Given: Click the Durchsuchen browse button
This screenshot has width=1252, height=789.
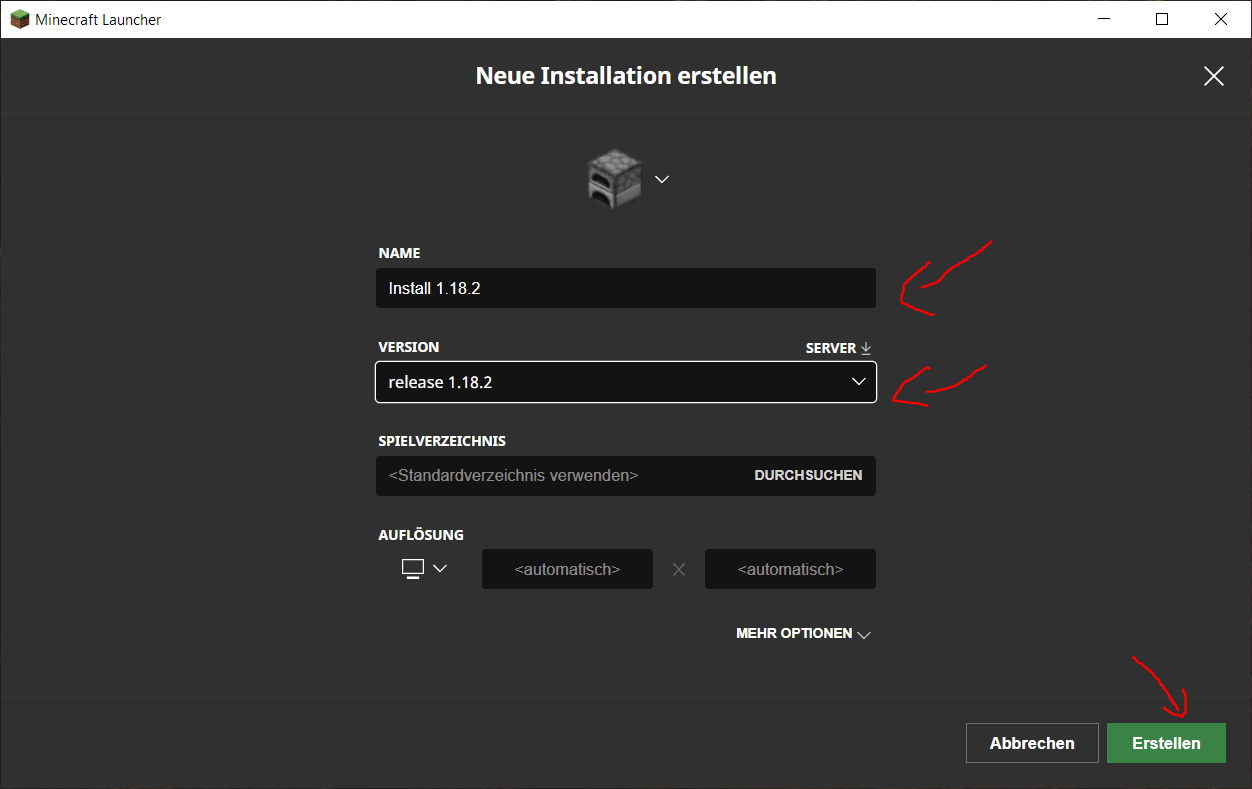Looking at the screenshot, I should tap(808, 475).
